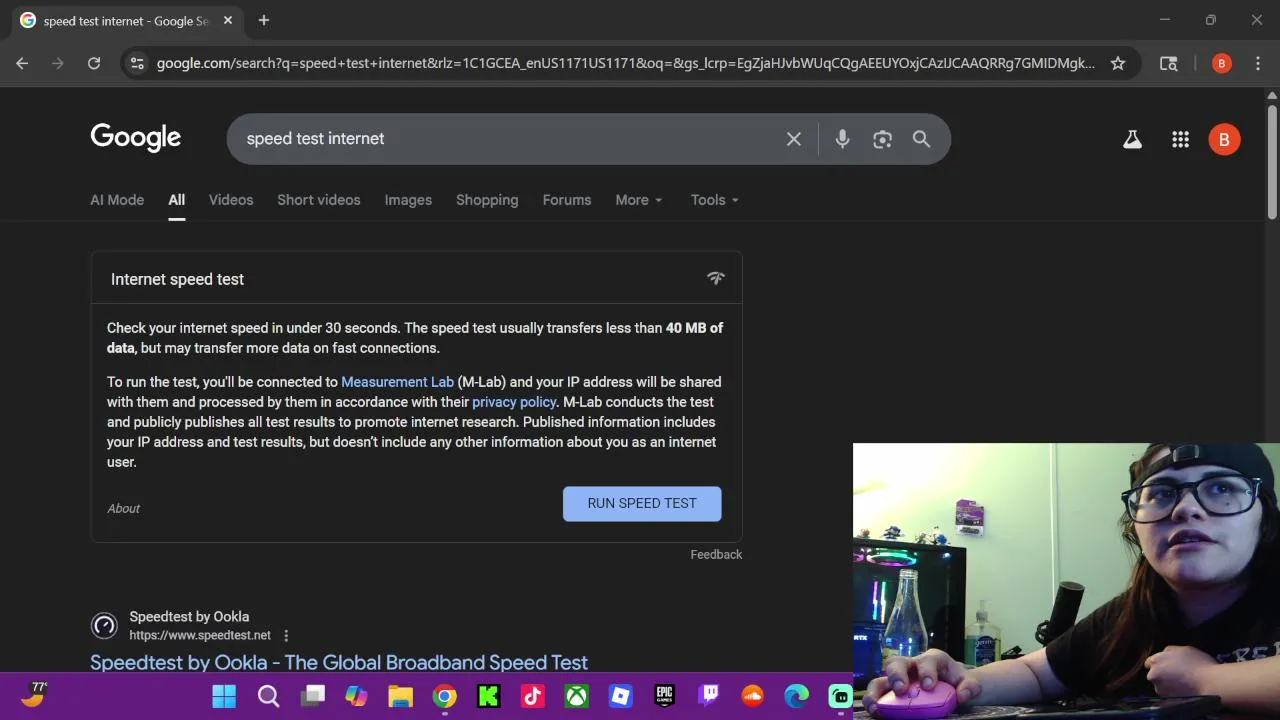This screenshot has width=1280, height=720.
Task: Open Twitch from taskbar
Action: pos(708,696)
